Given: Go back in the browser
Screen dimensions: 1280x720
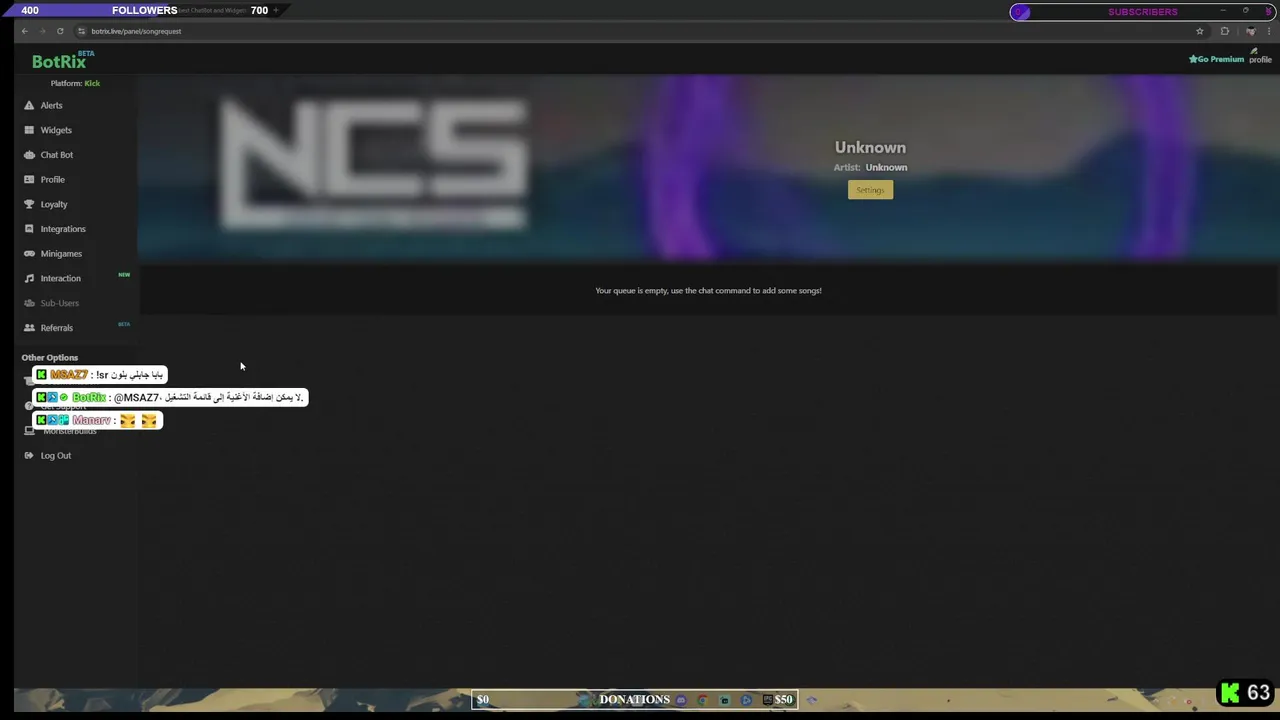Looking at the screenshot, I should click(24, 31).
